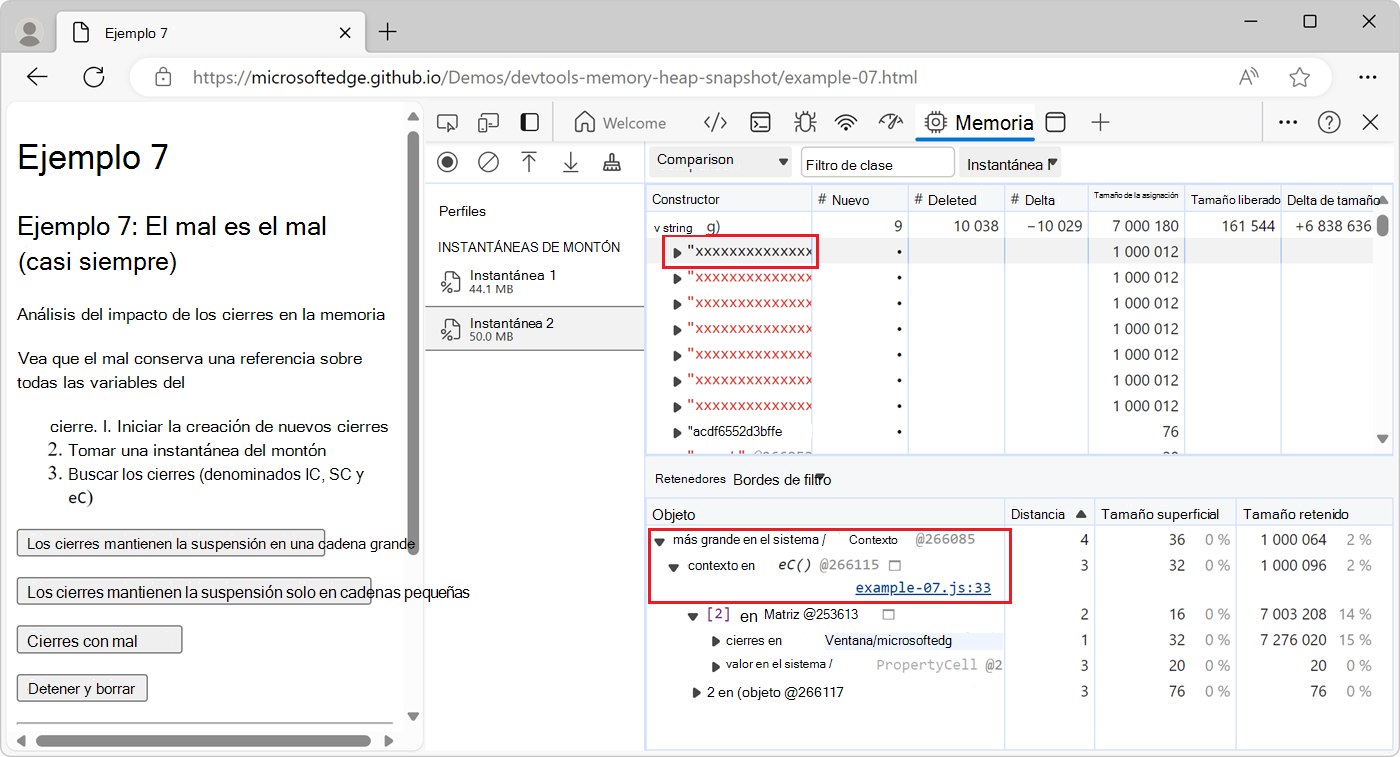Viewport: 1400px width, 757px height.
Task: Click the load profile upload icon
Action: (x=529, y=162)
